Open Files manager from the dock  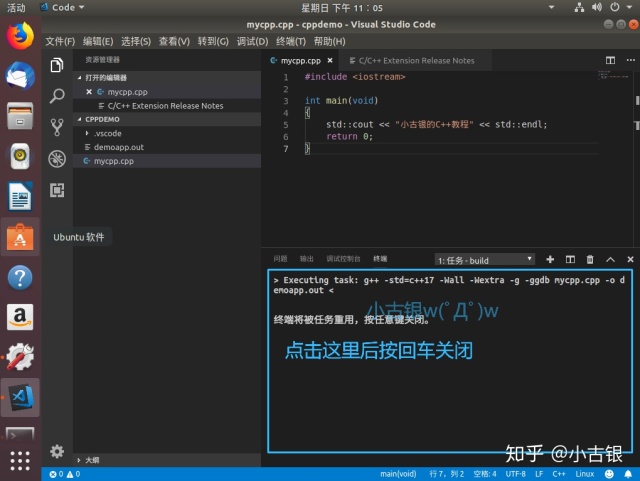[20, 116]
